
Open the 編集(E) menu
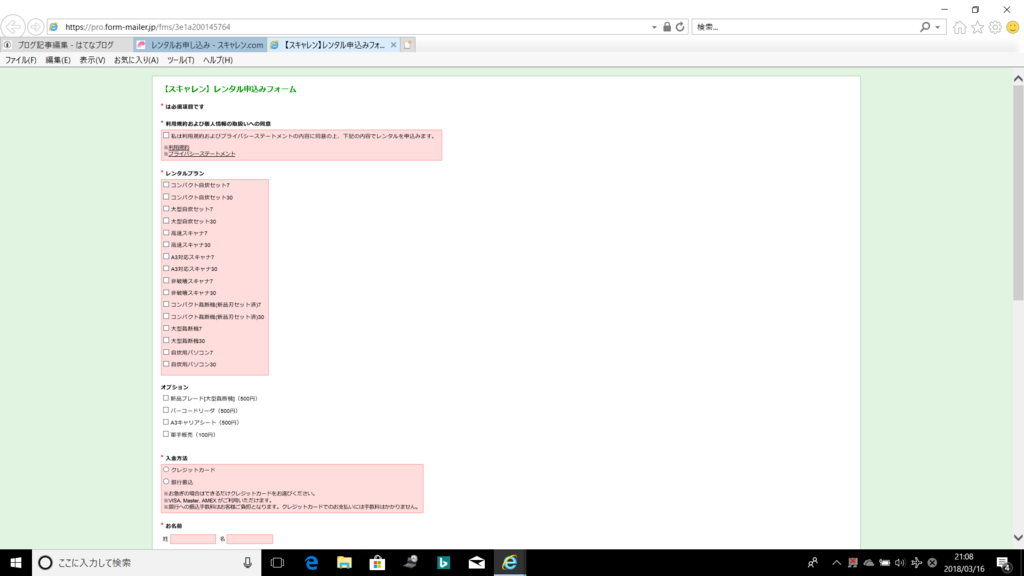(57, 60)
